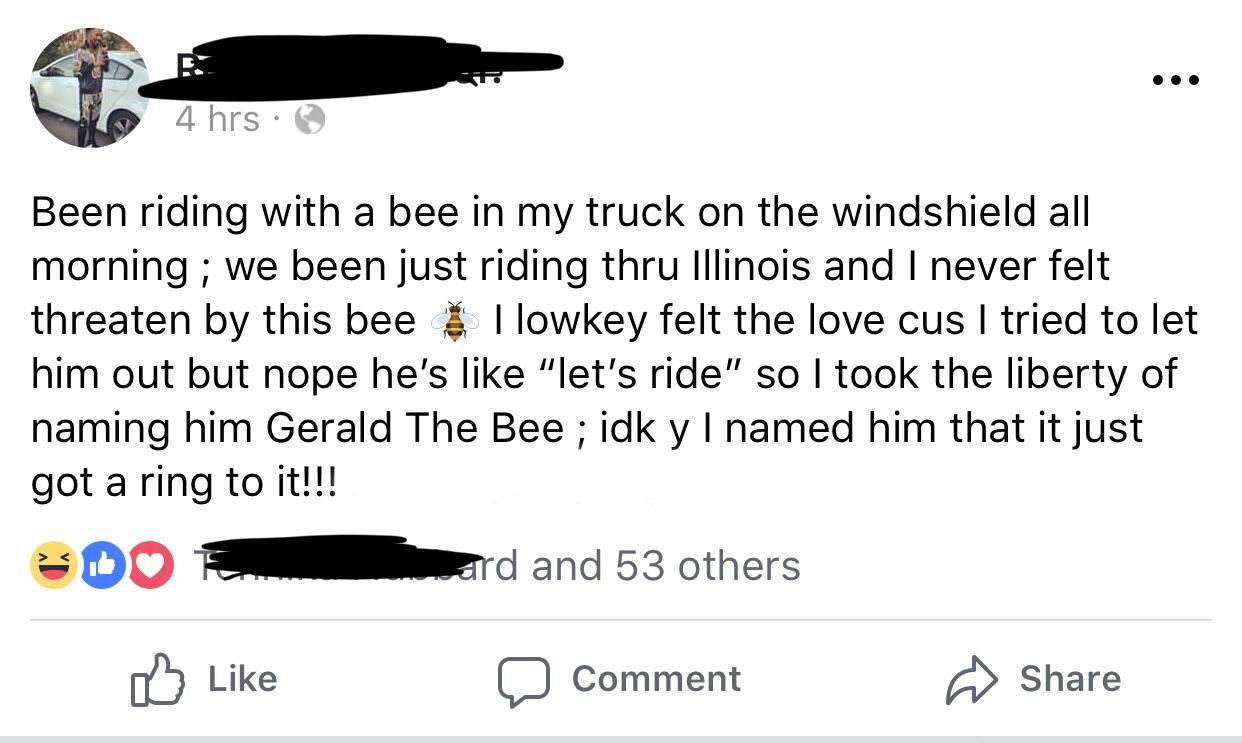Click the post's first line about riding

point(560,212)
